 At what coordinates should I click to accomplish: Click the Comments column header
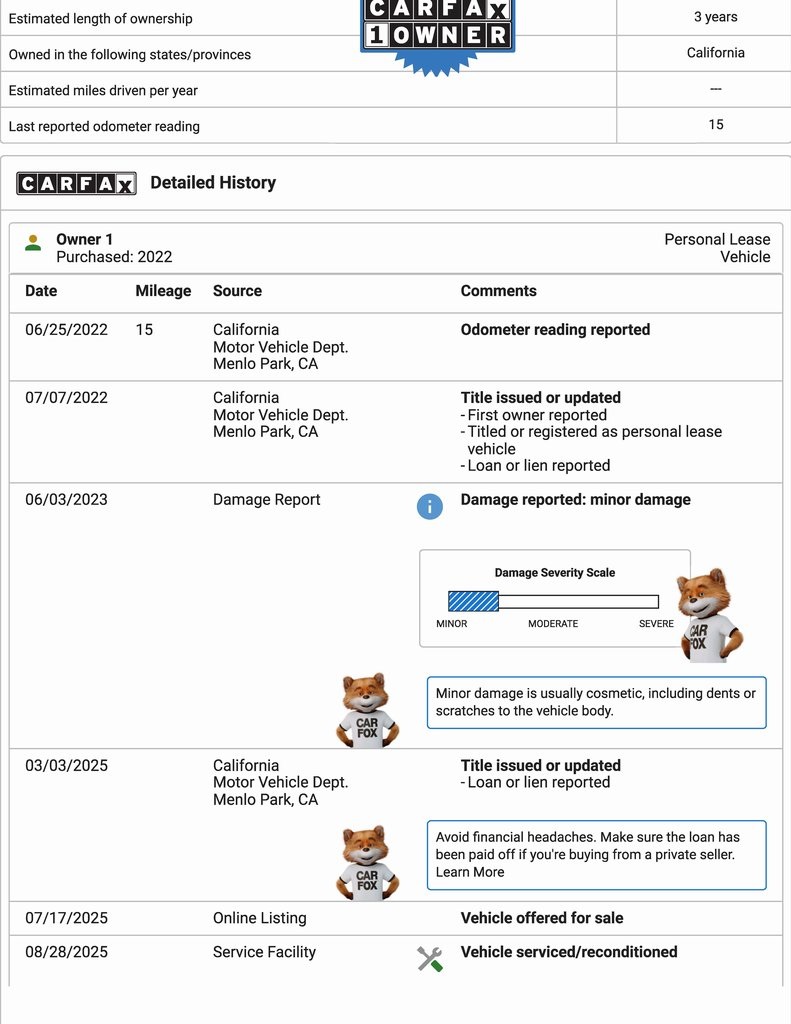(x=498, y=291)
